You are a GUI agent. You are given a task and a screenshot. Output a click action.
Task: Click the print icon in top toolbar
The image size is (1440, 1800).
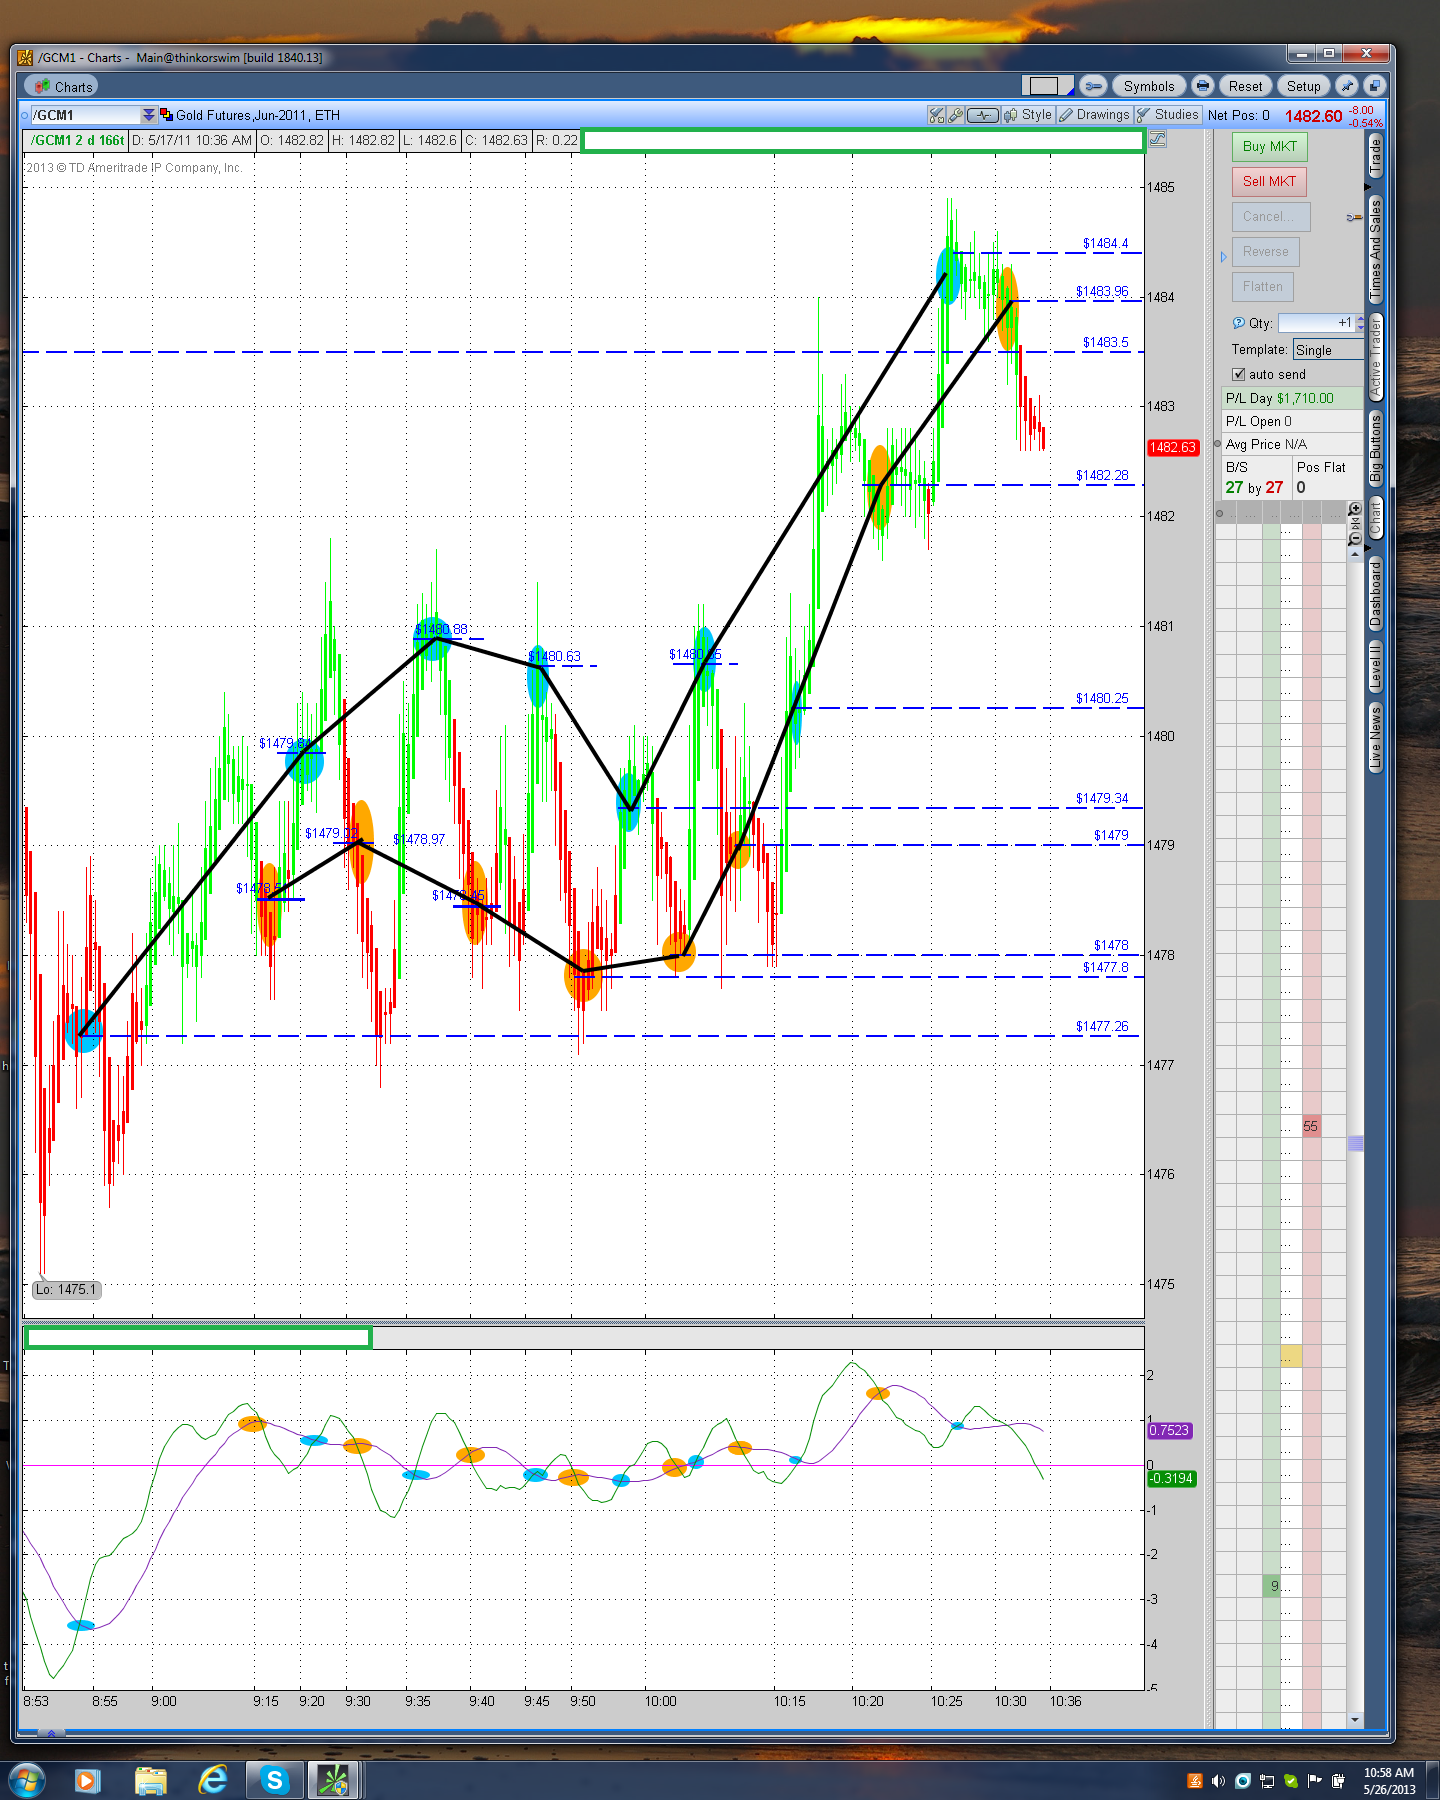1203,87
